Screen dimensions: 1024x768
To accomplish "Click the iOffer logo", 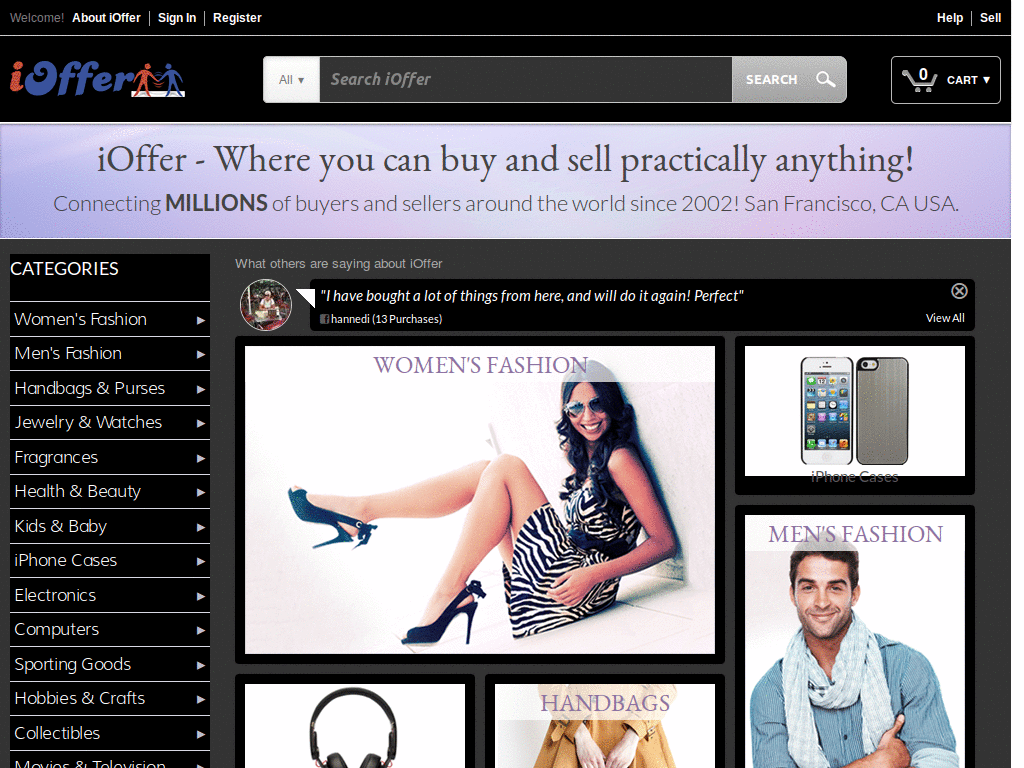I will pyautogui.click(x=97, y=79).
